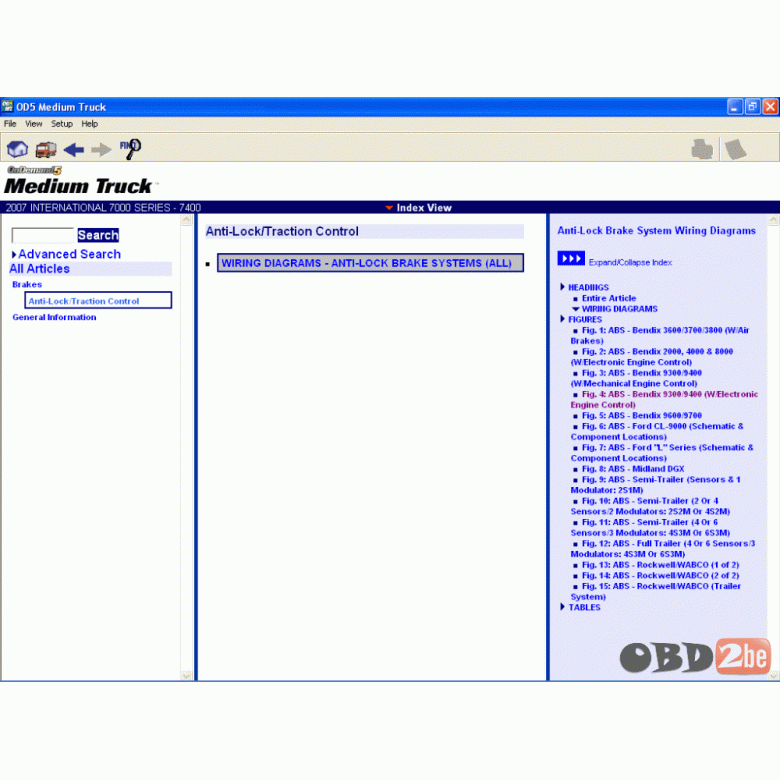Open Fig. 10: ABS - Semi-Trailer 2S2M Or 4S2M

tap(650, 506)
